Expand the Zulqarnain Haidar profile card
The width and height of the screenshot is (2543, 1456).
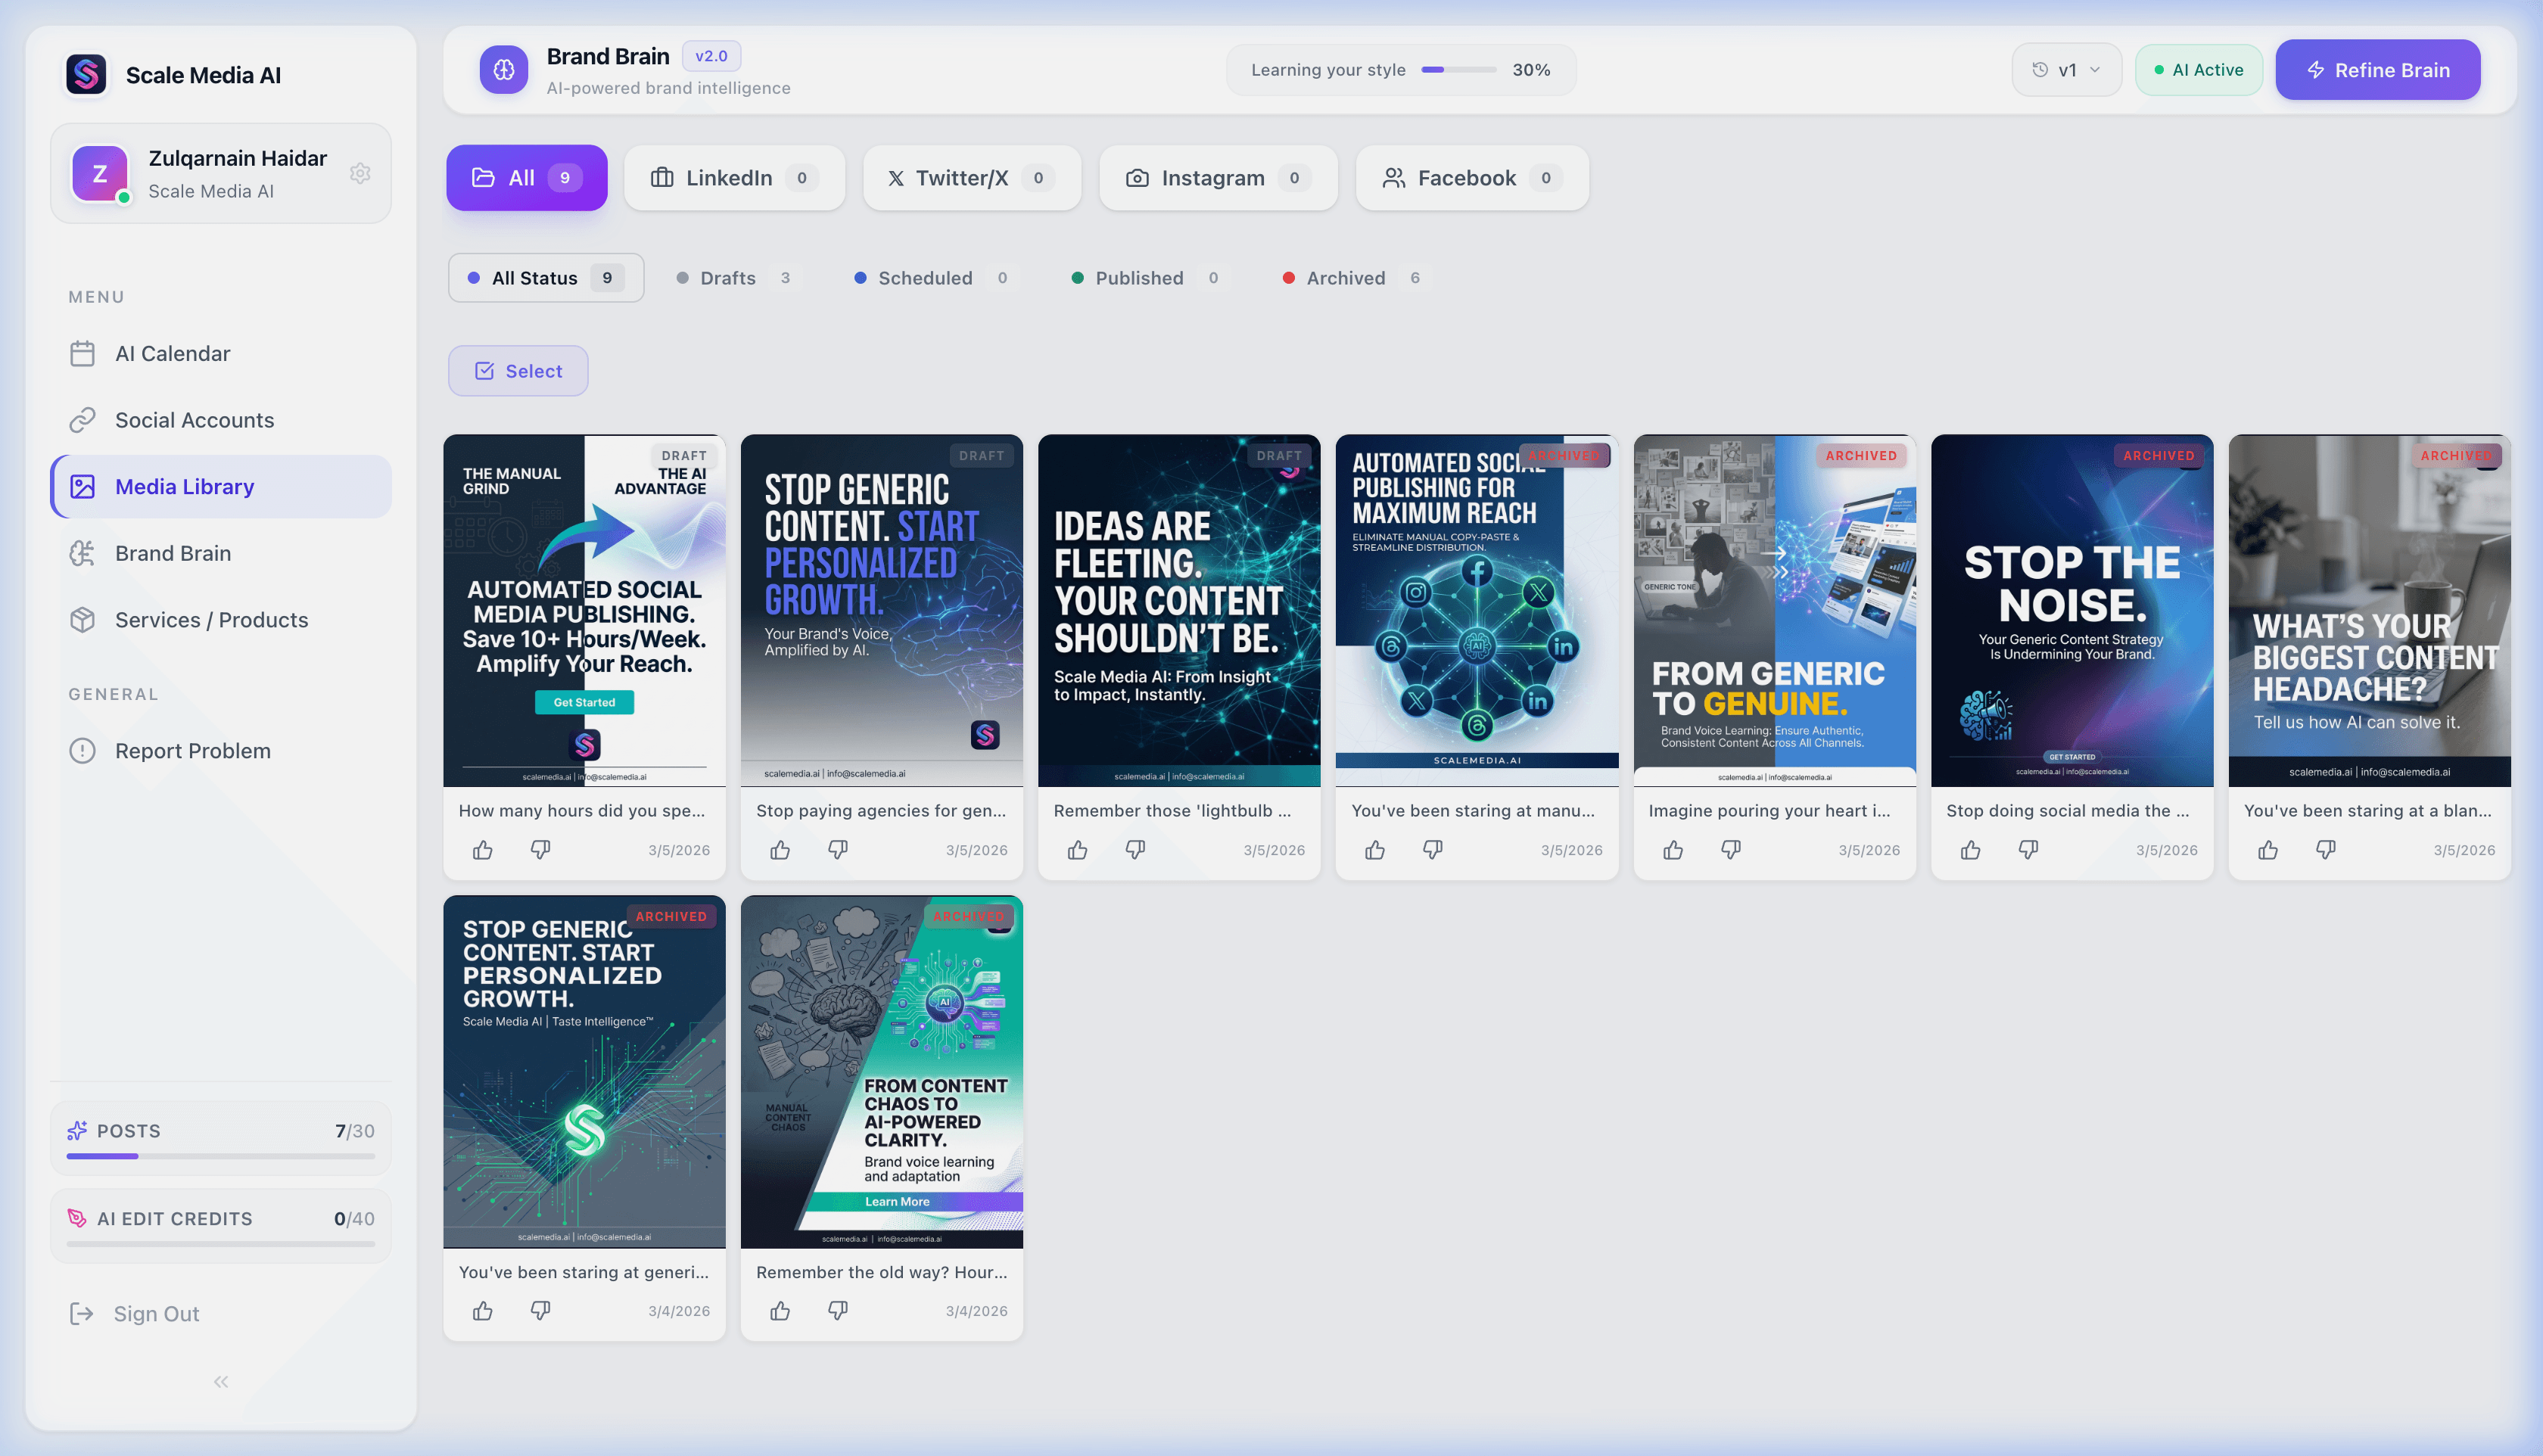220,174
